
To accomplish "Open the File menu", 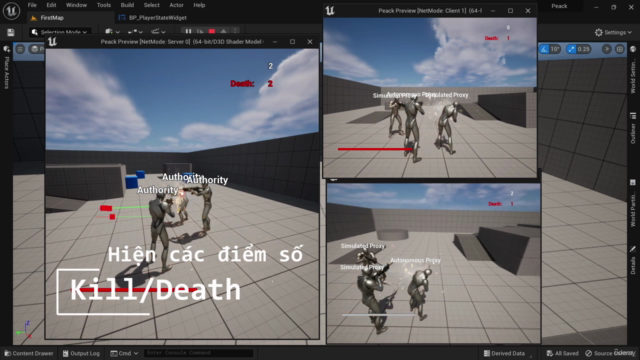I will pos(32,5).
